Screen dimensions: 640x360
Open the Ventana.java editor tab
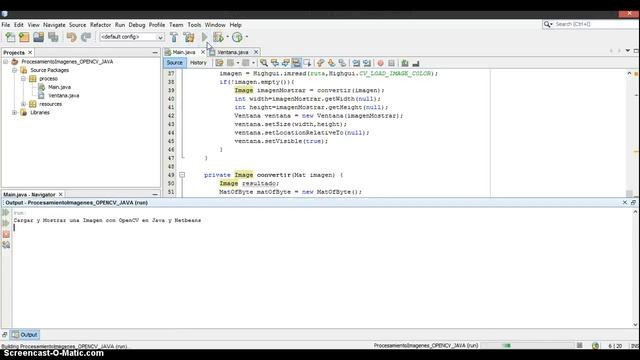[x=233, y=52]
